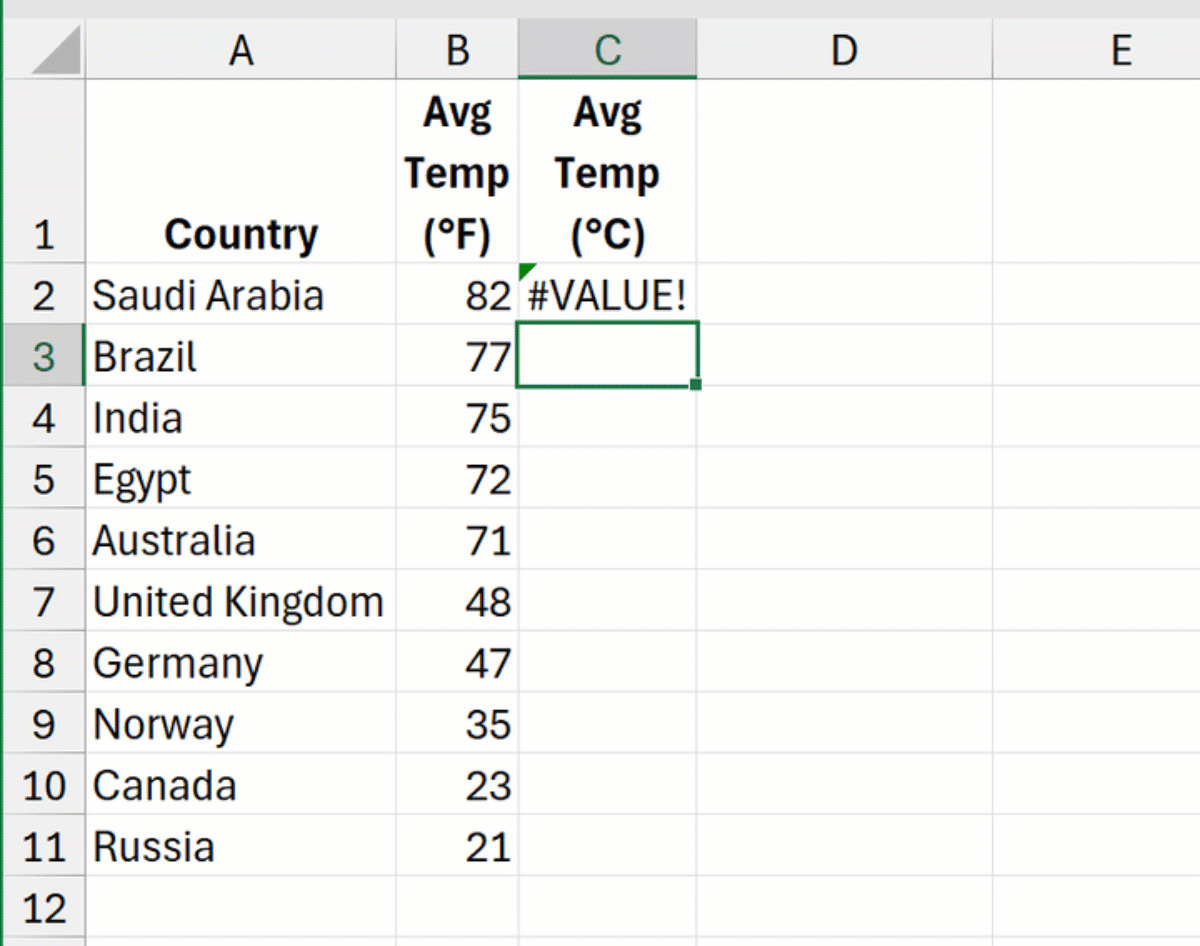The height and width of the screenshot is (946, 1200).
Task: Select the Avg Temp (°C) header cell
Action: [x=608, y=172]
